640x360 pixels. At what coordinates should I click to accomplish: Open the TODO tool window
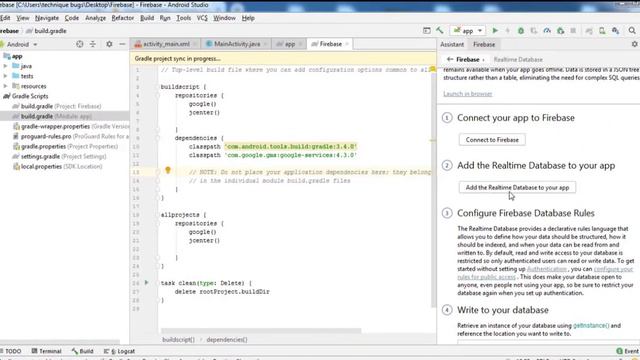(11, 351)
